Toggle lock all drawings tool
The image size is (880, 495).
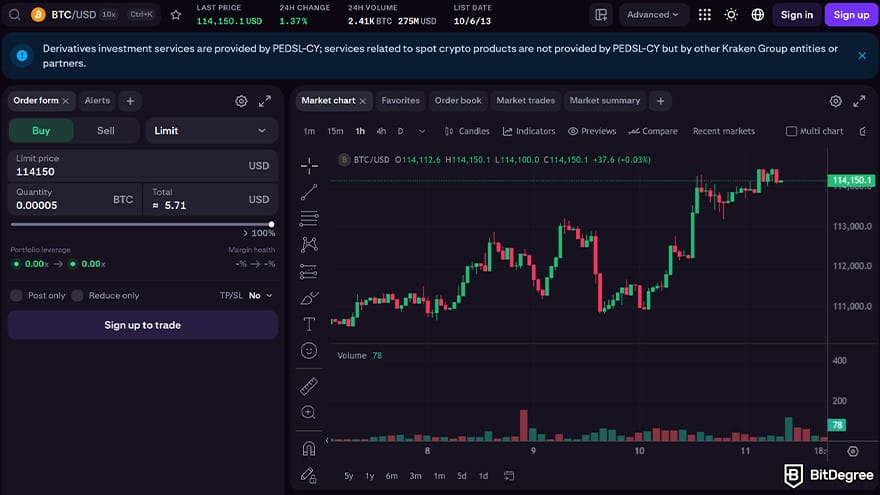tap(309, 475)
